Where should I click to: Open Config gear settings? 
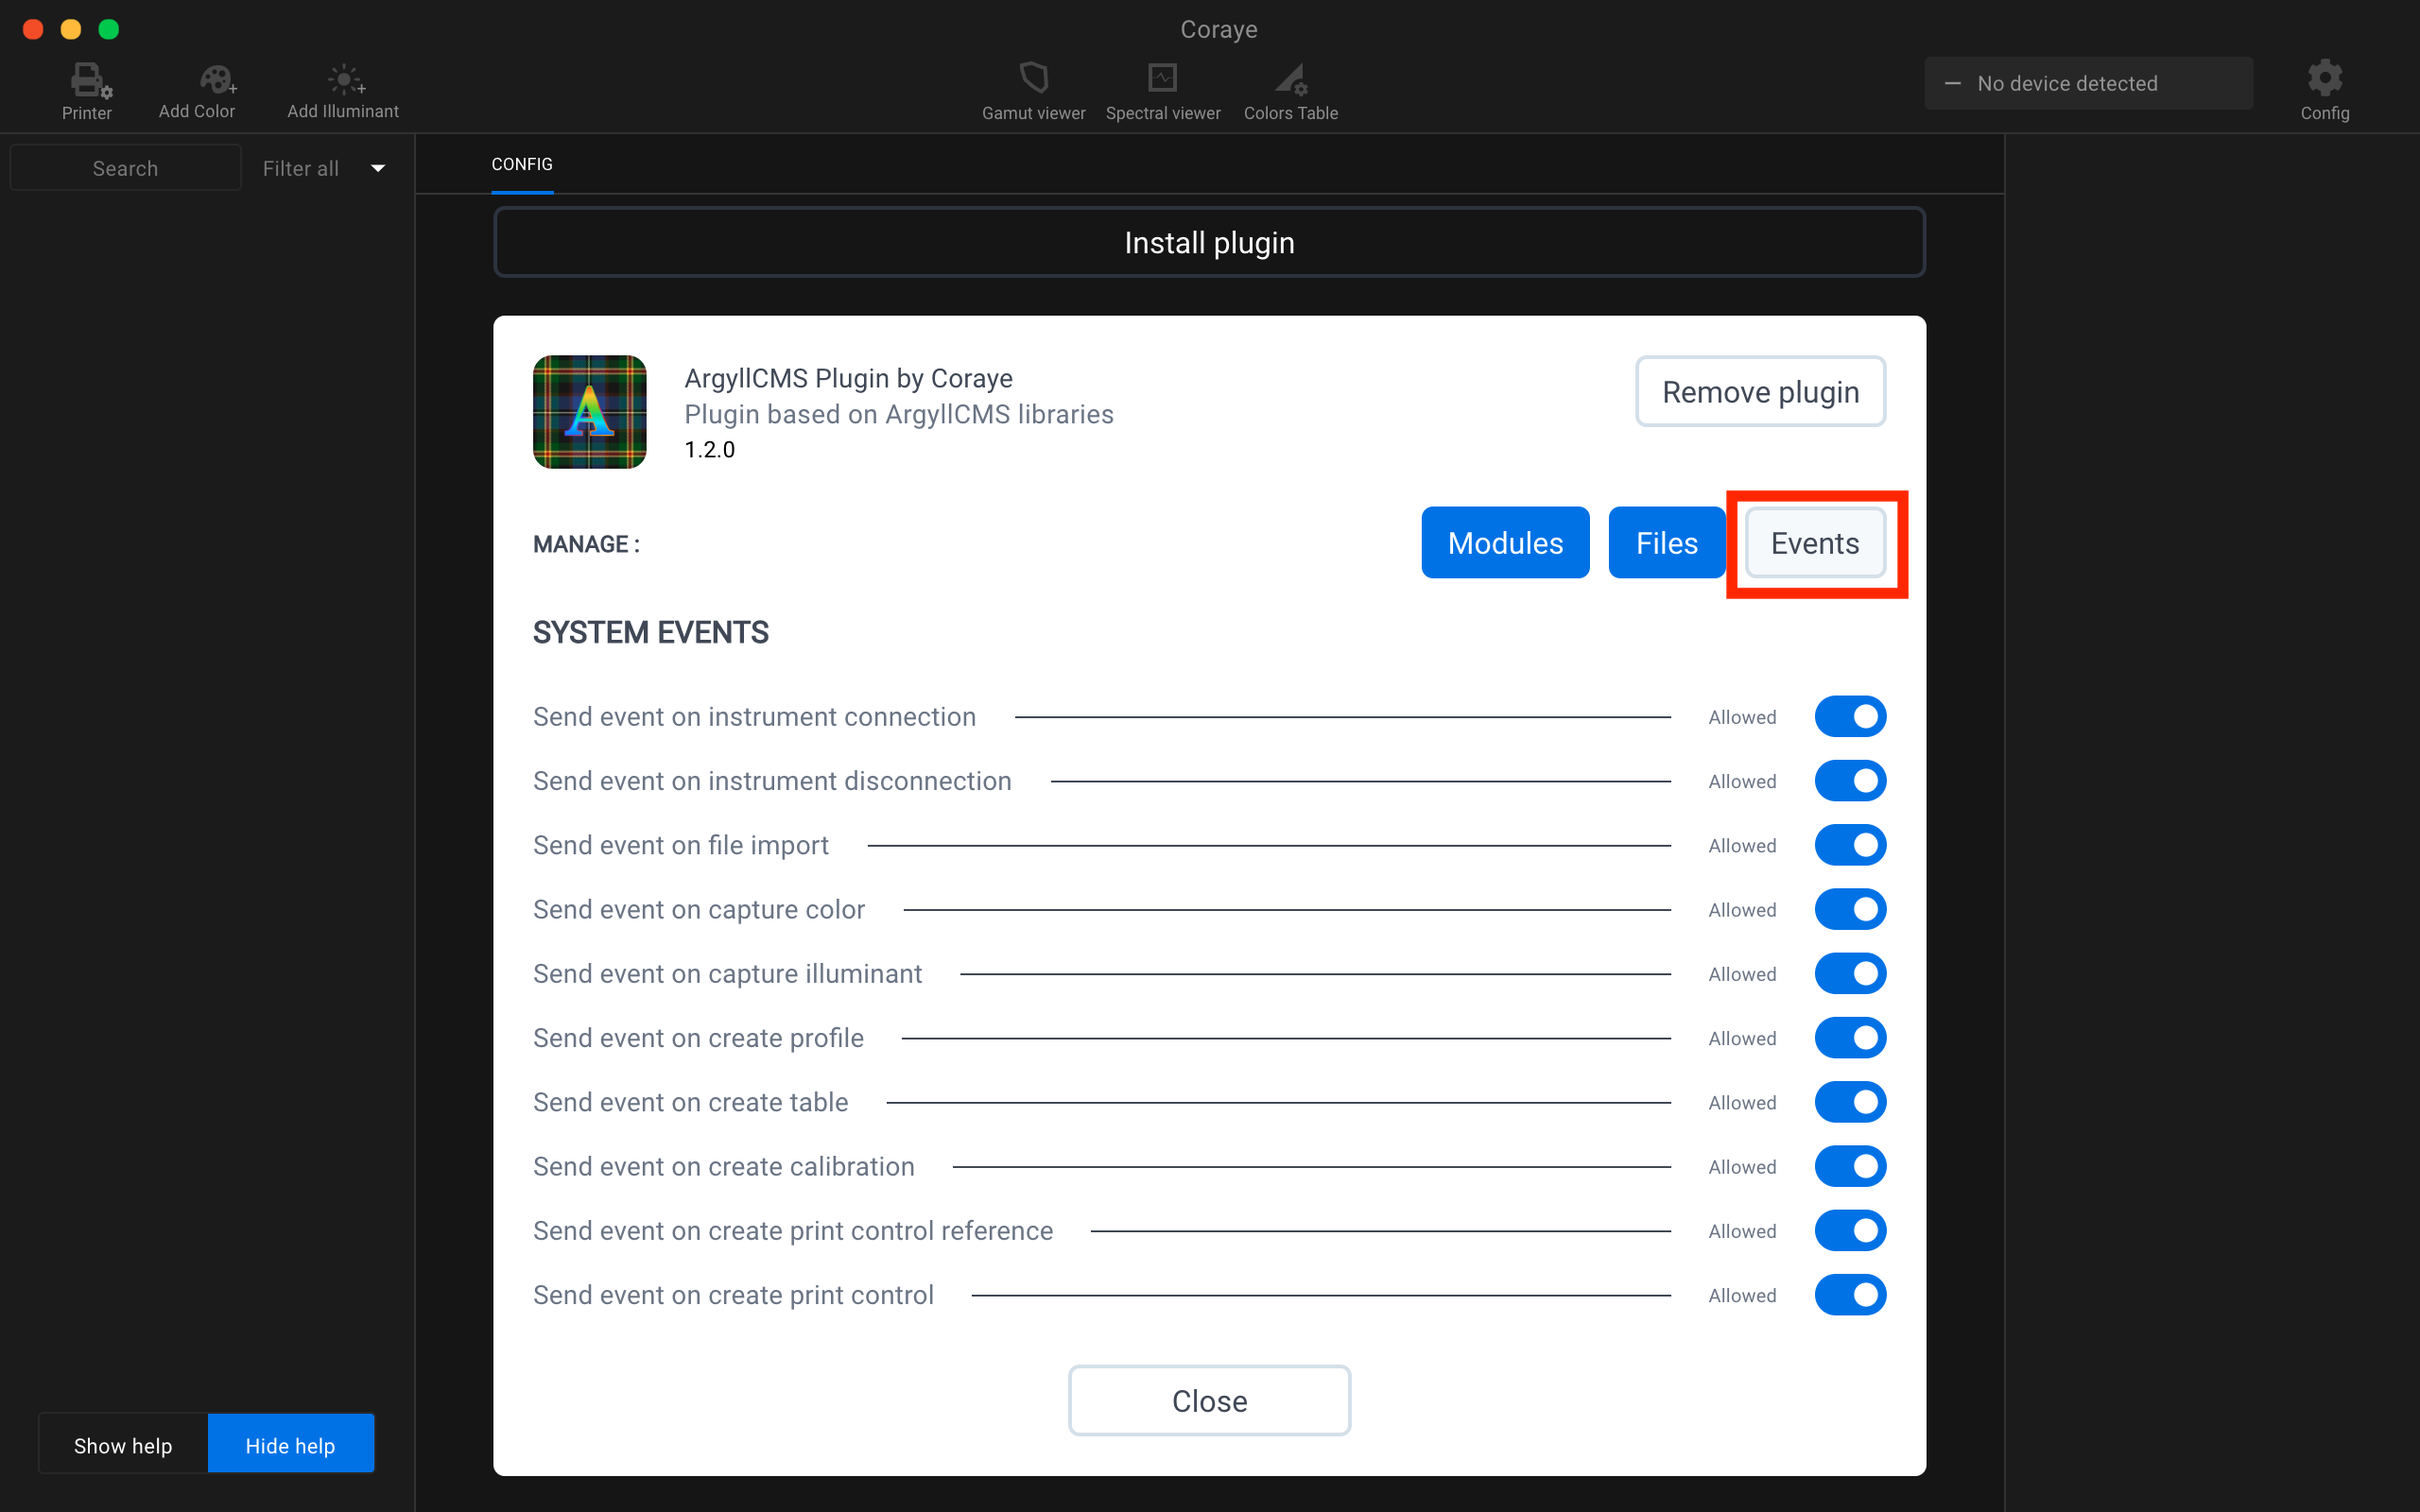pos(2324,91)
